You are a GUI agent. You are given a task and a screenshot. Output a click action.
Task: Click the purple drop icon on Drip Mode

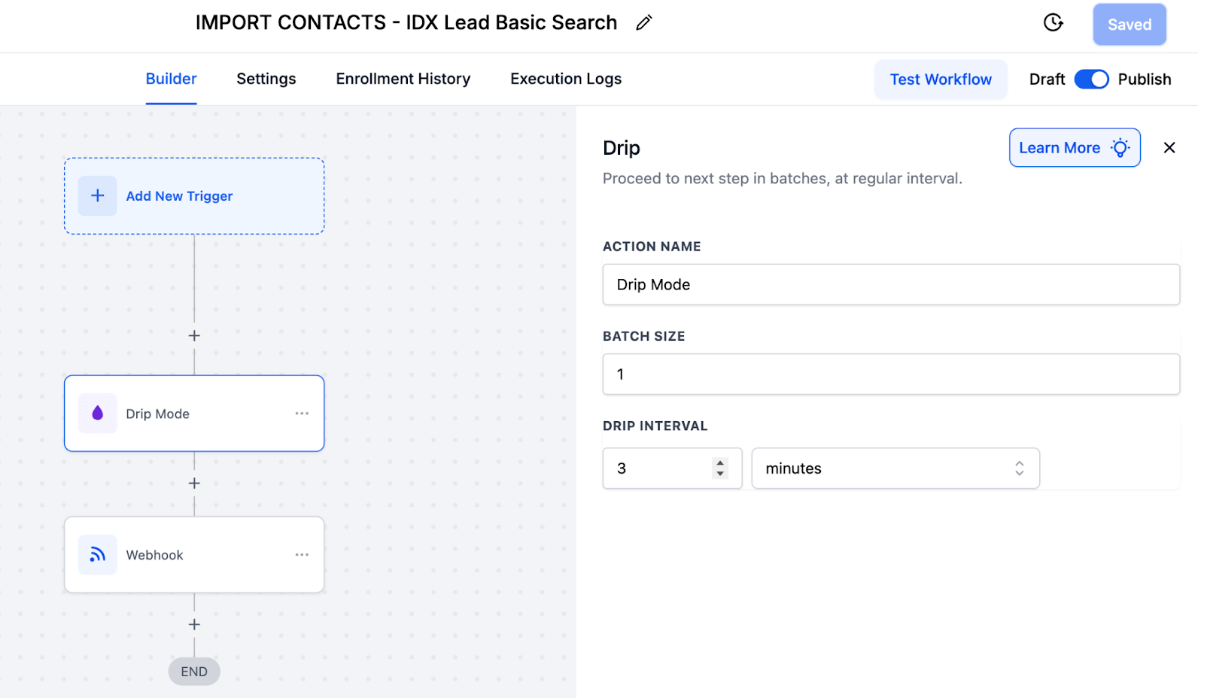pos(97,413)
